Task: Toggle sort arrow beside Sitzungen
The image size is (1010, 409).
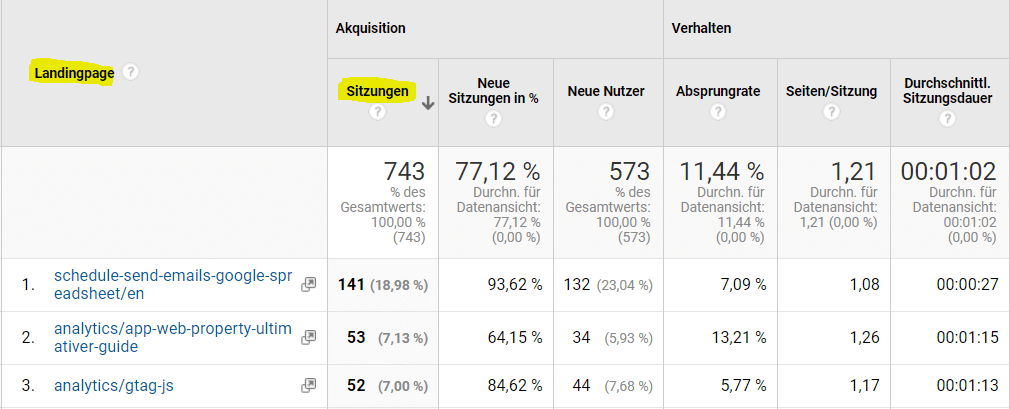Action: tap(428, 102)
